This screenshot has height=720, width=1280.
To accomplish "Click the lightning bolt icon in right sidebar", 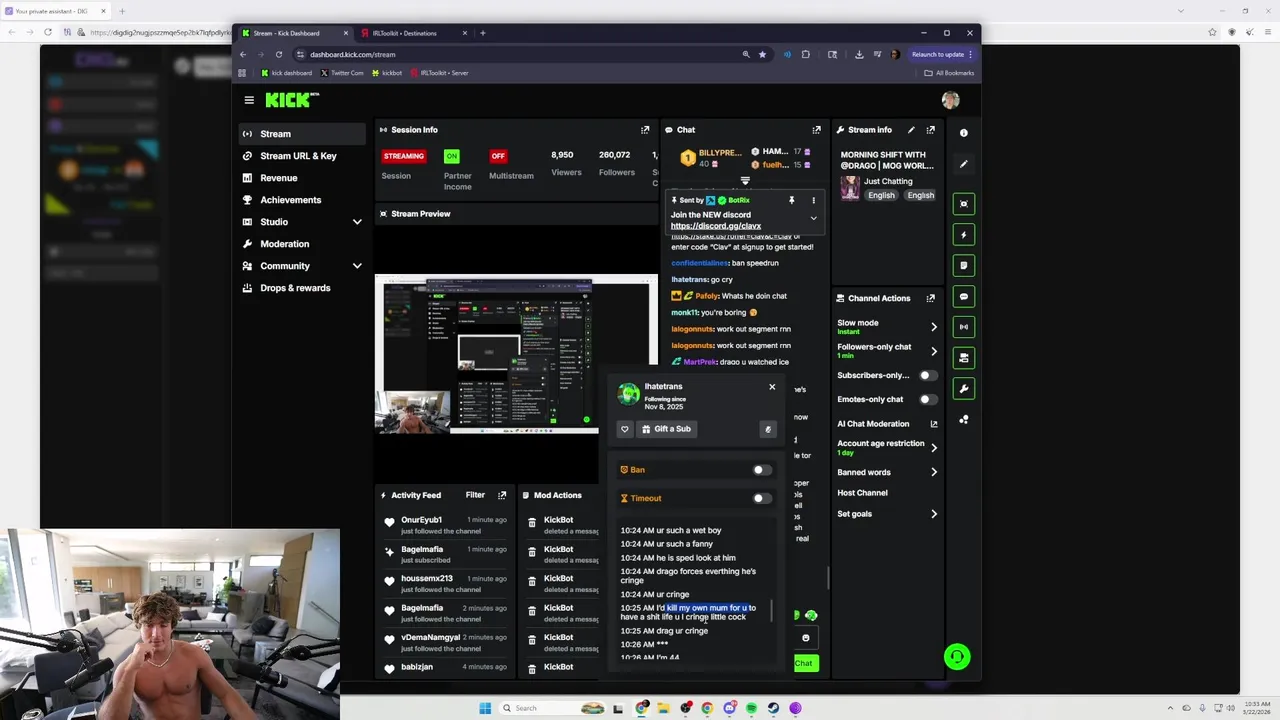I will point(964,235).
